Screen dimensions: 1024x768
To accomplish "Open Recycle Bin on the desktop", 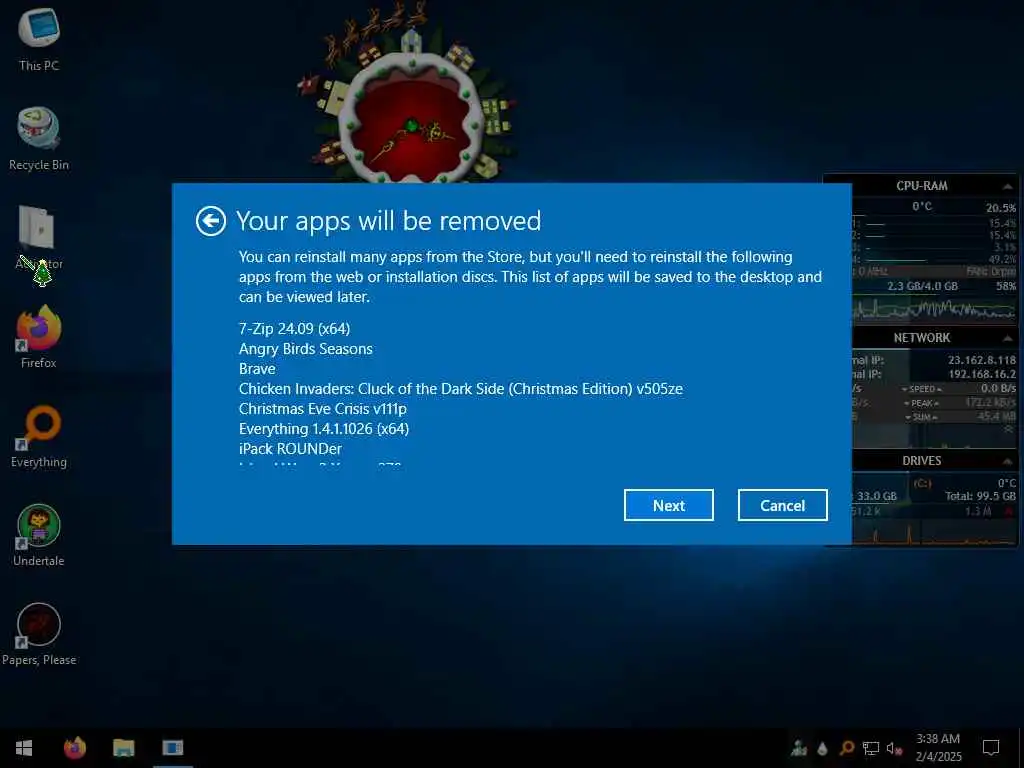I will [x=39, y=138].
